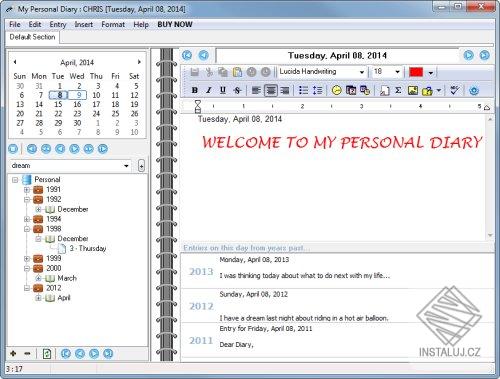Image resolution: width=500 pixels, height=379 pixels.
Task: Open the 2013 past entry
Action: click(x=337, y=271)
